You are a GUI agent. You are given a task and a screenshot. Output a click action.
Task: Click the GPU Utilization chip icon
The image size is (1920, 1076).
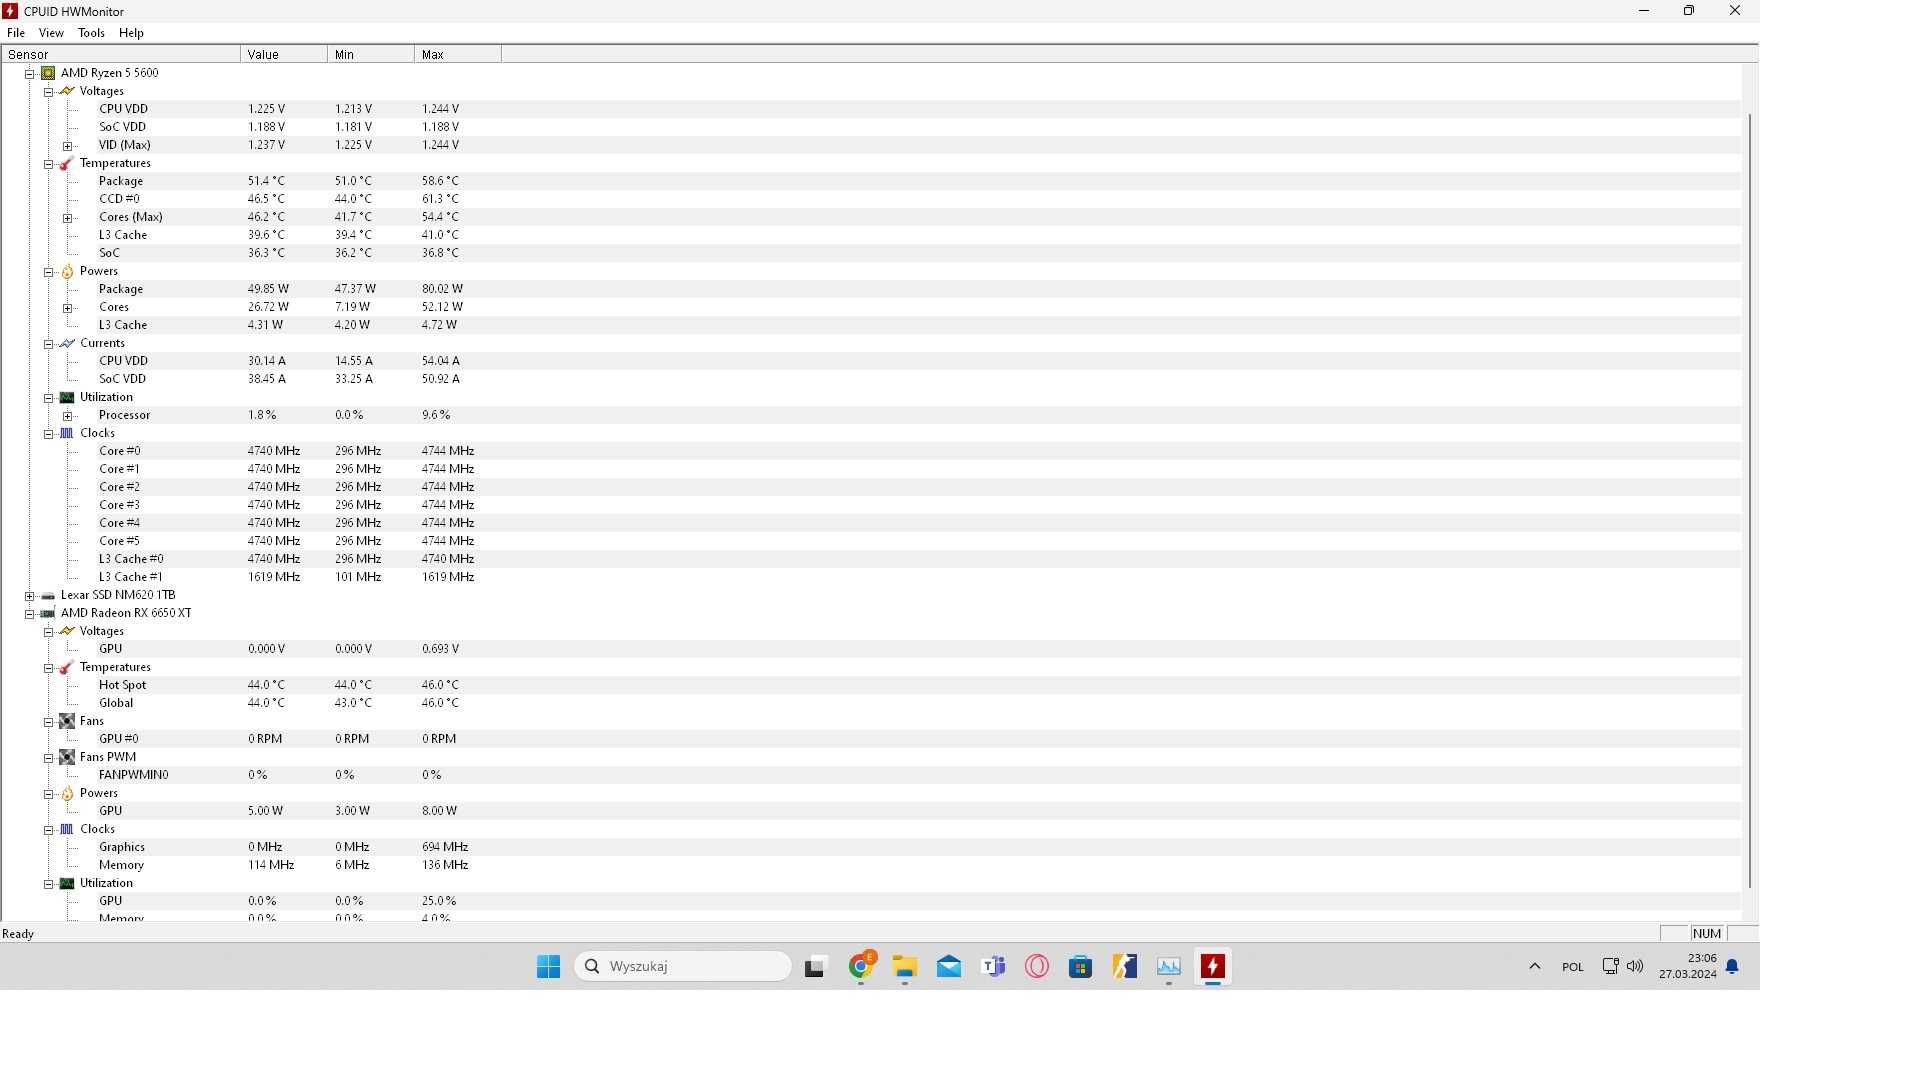coord(67,883)
